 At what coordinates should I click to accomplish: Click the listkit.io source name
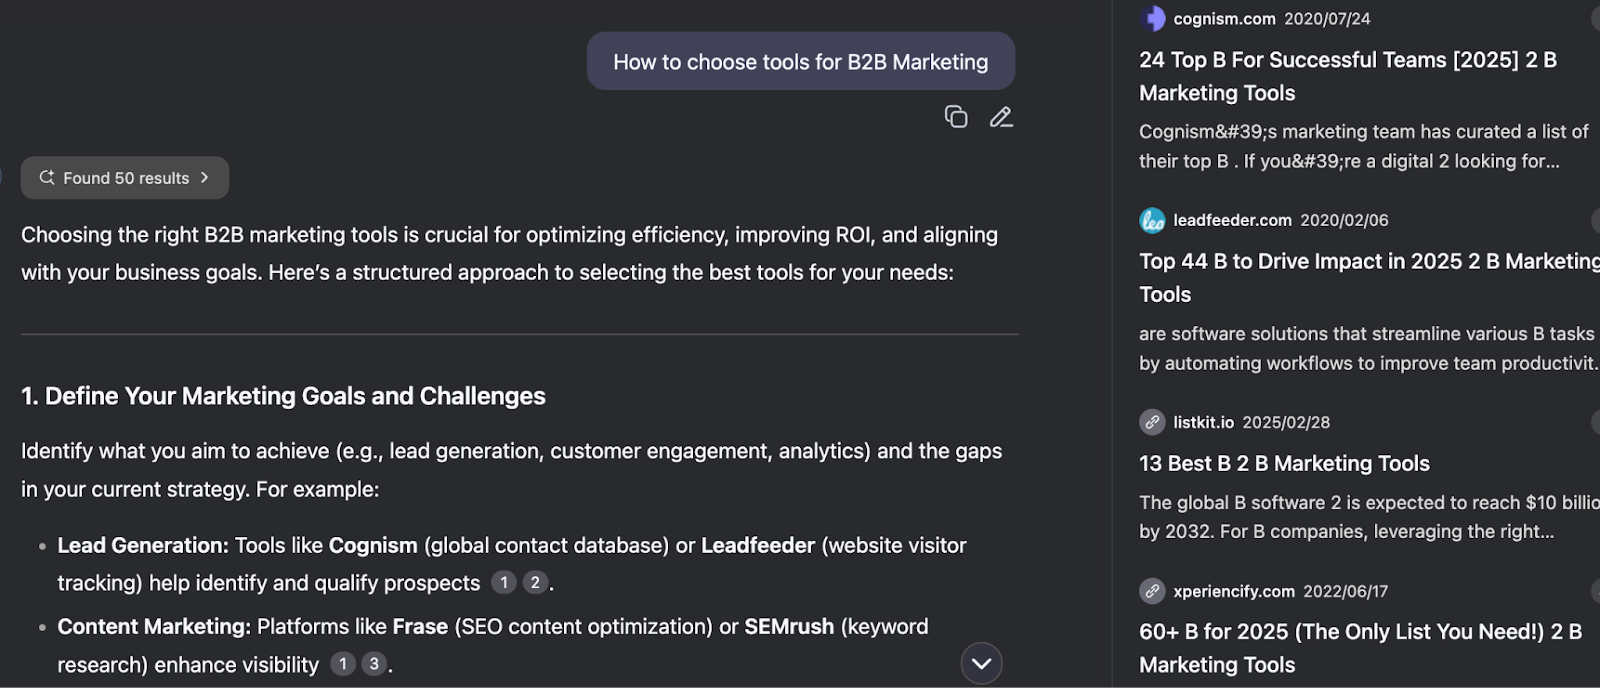coord(1203,422)
